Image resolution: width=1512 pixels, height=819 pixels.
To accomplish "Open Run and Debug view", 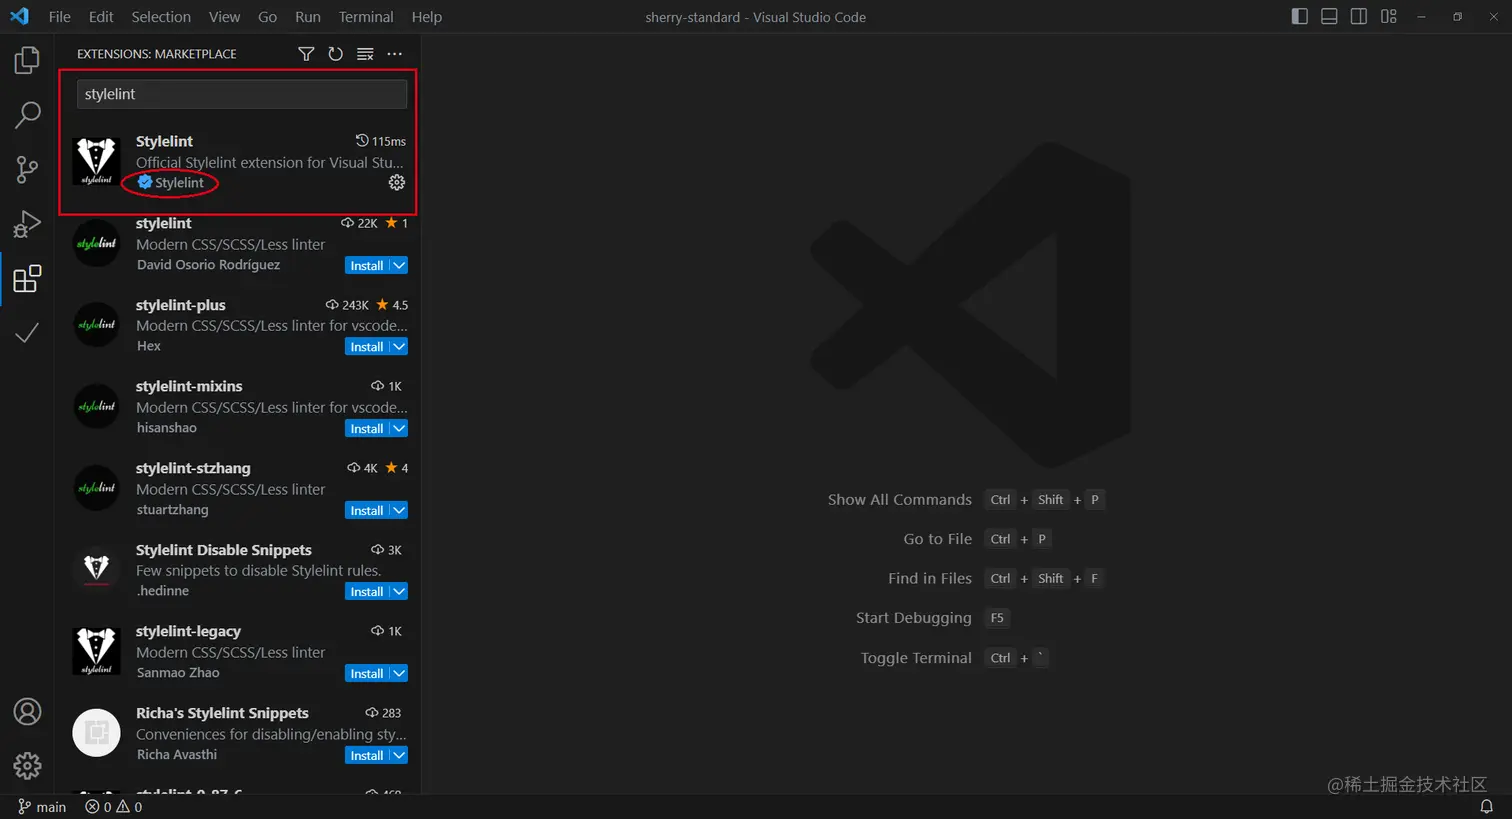I will click(x=27, y=224).
